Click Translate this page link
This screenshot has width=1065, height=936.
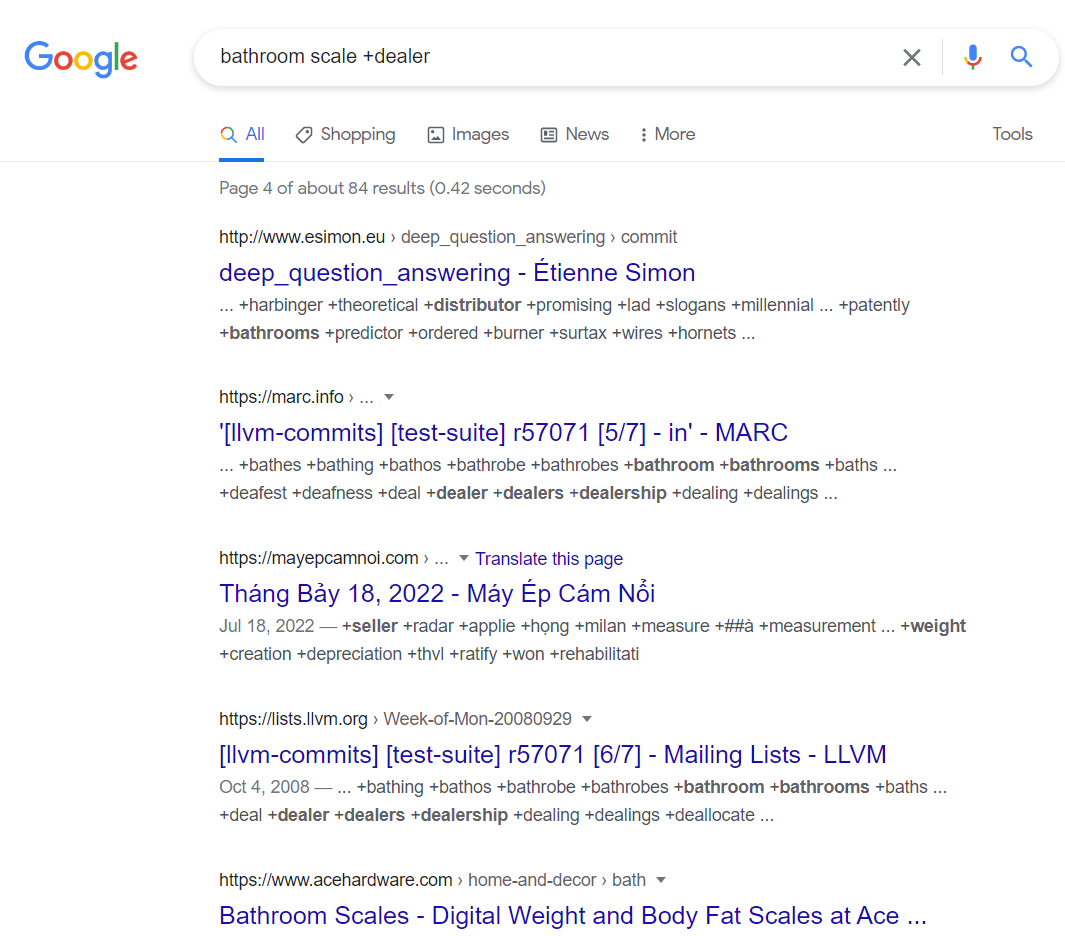(x=549, y=558)
